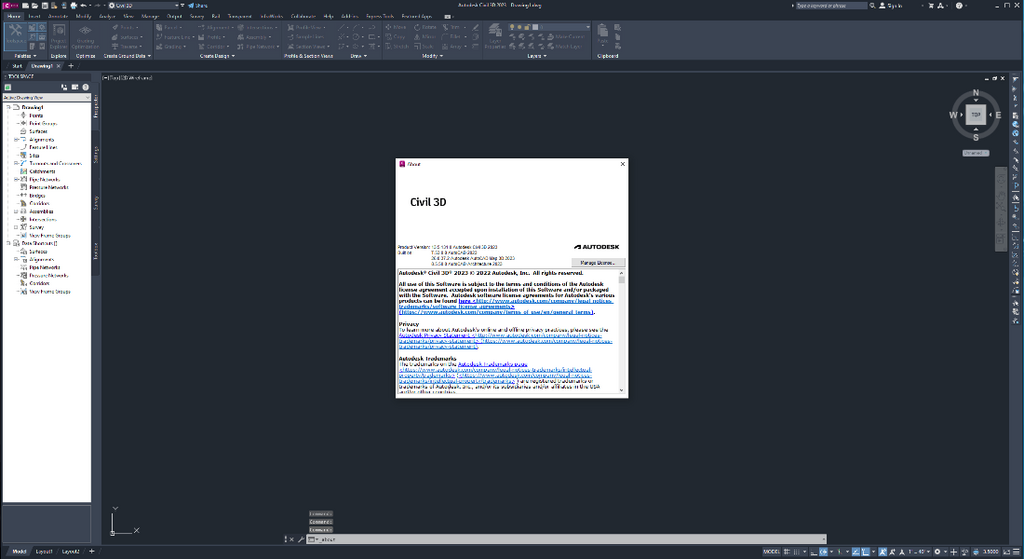Screen dimensions: 1024x559
Task: Click the Surfaces tool in the ribbon
Action: [x=125, y=37]
